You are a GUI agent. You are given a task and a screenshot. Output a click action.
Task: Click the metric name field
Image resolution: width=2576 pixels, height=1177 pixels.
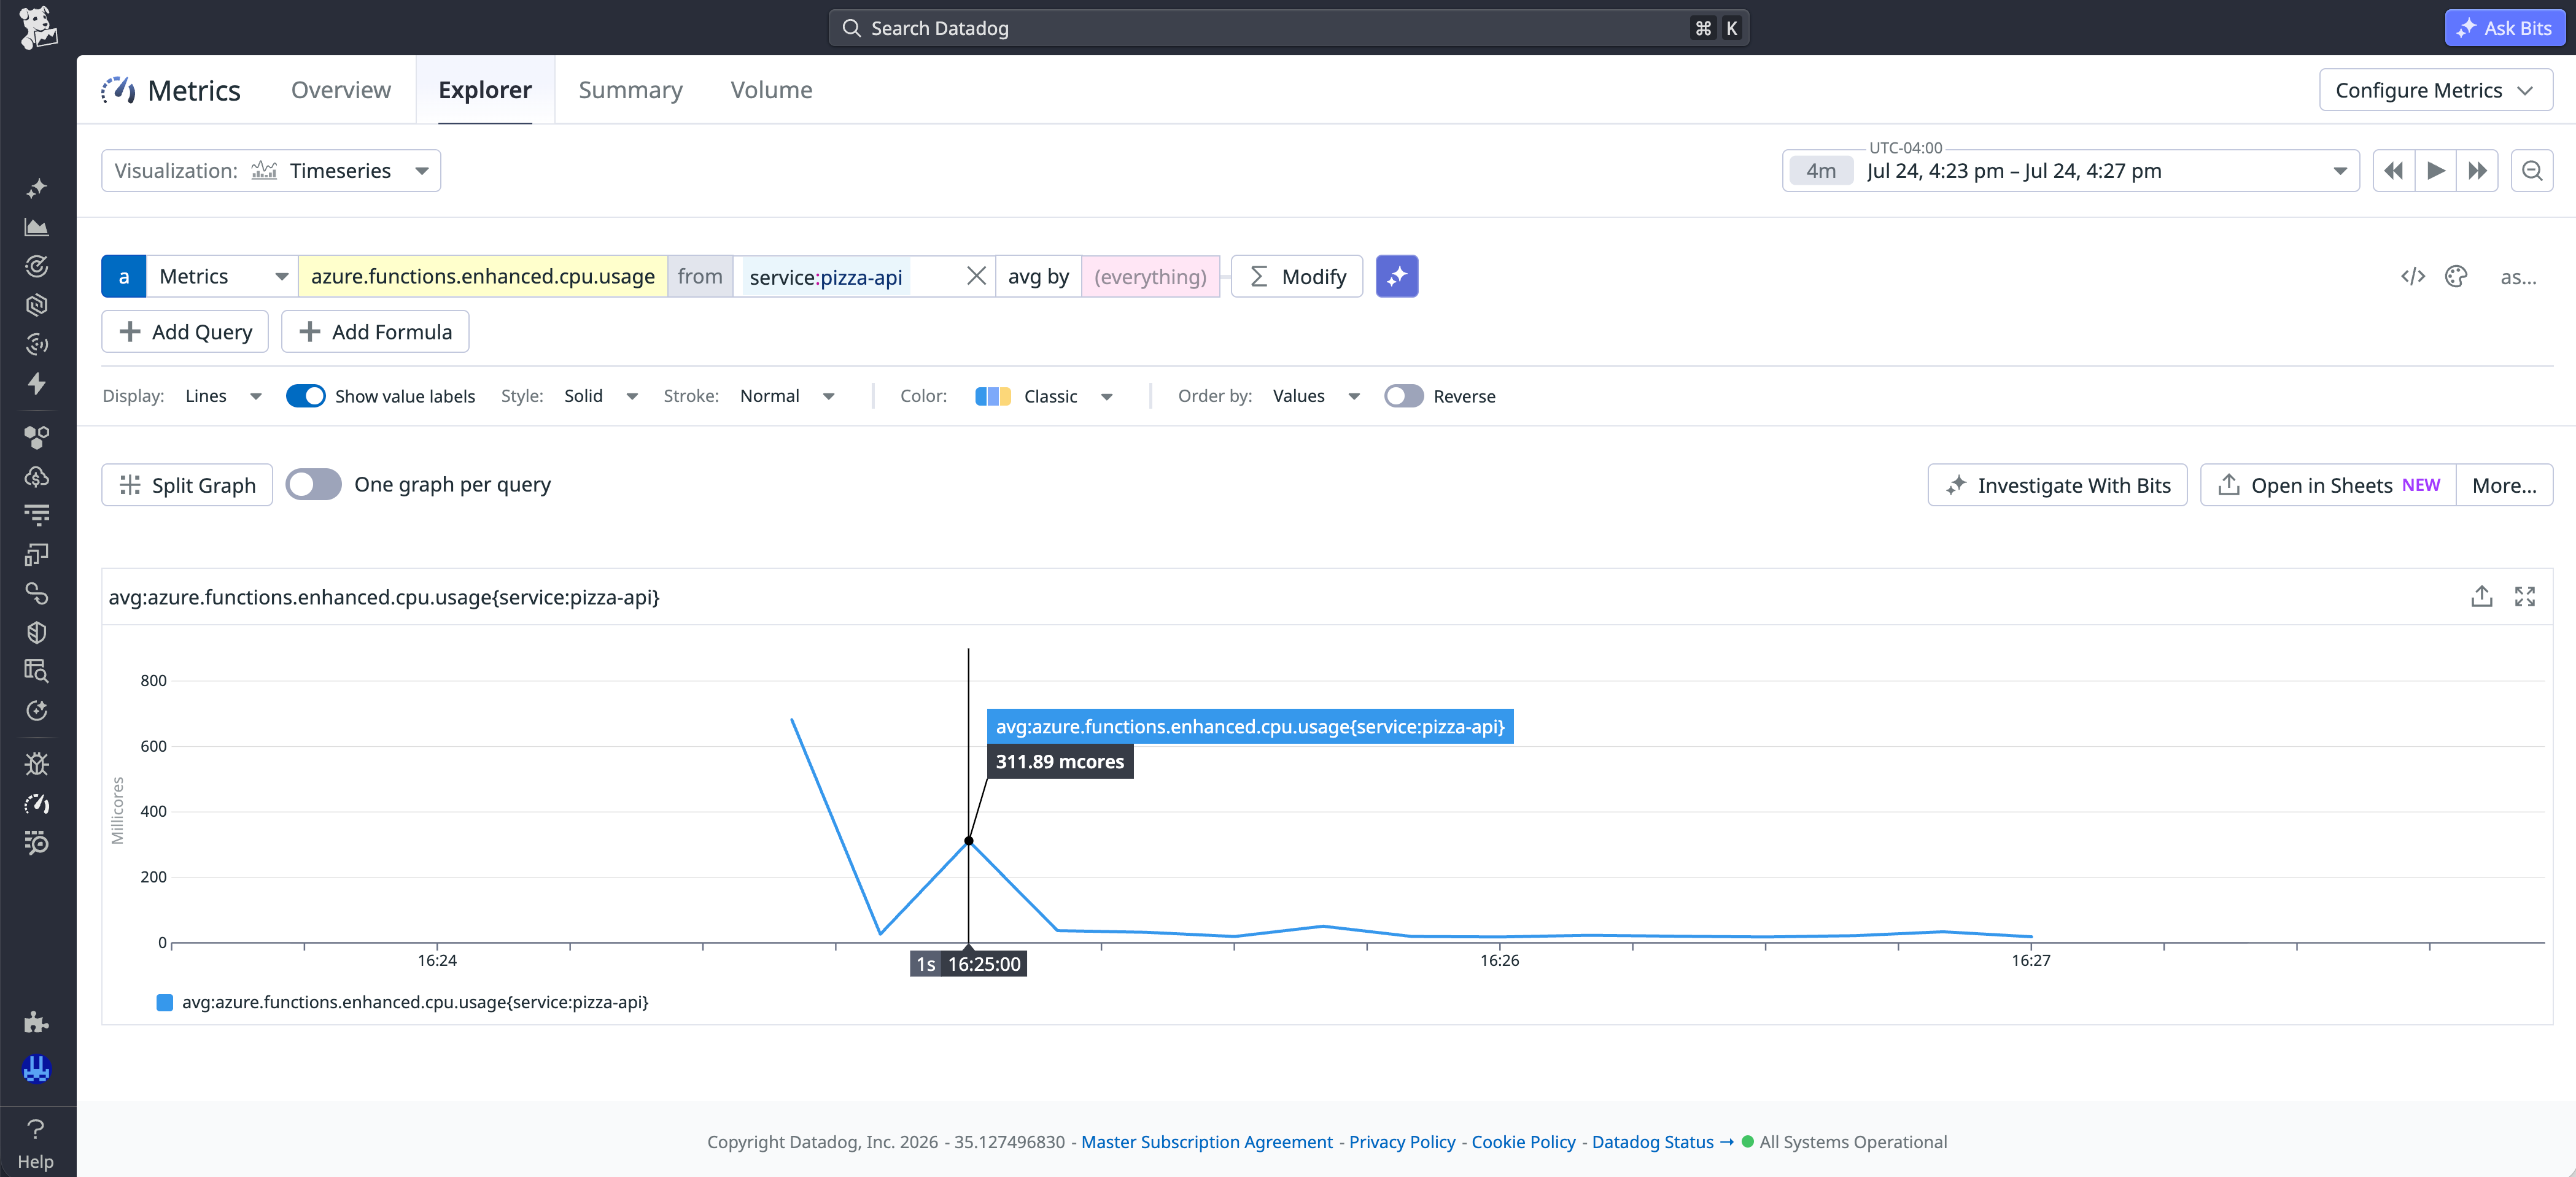[483, 276]
